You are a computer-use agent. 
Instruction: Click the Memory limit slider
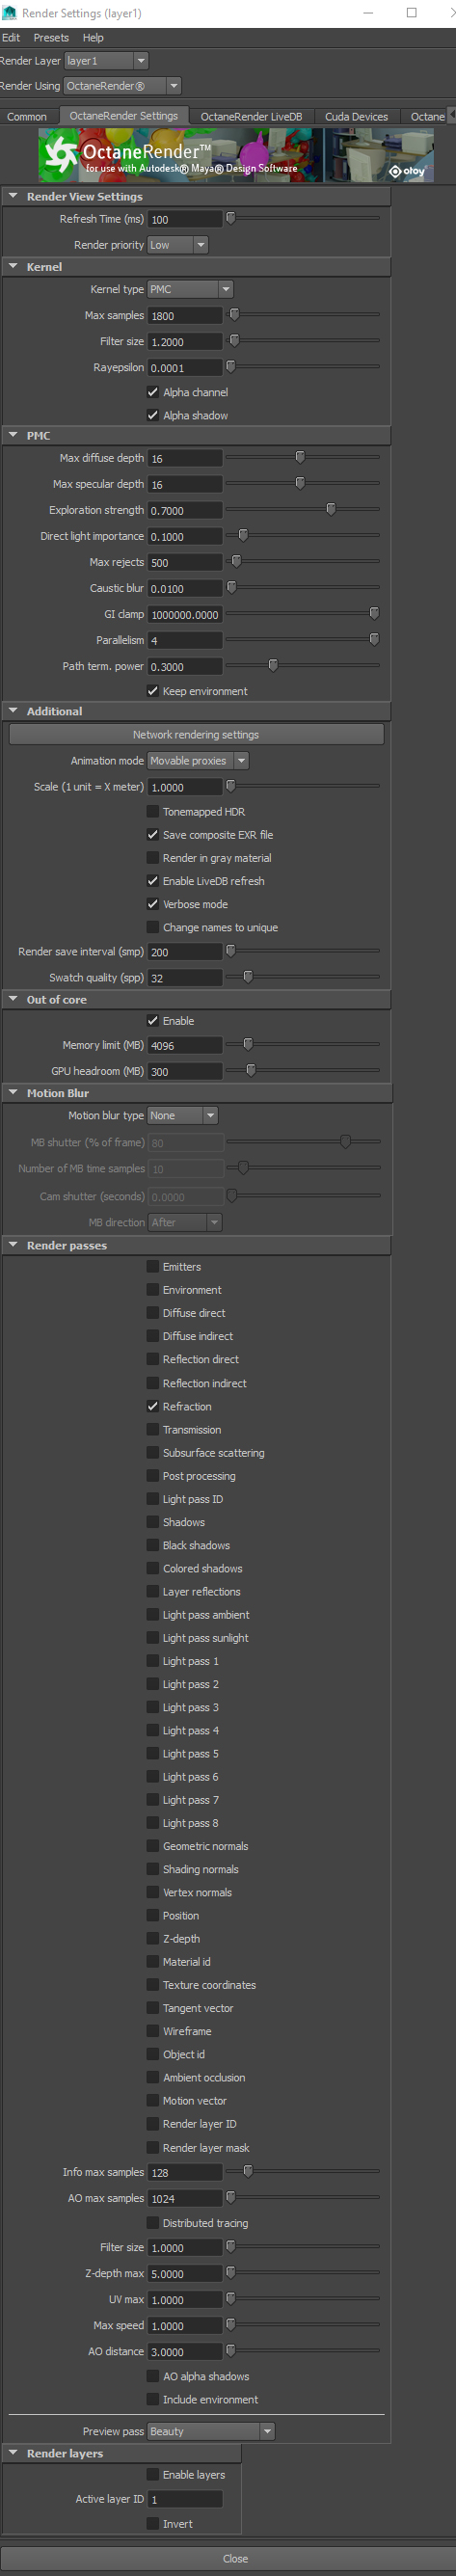[303, 1045]
